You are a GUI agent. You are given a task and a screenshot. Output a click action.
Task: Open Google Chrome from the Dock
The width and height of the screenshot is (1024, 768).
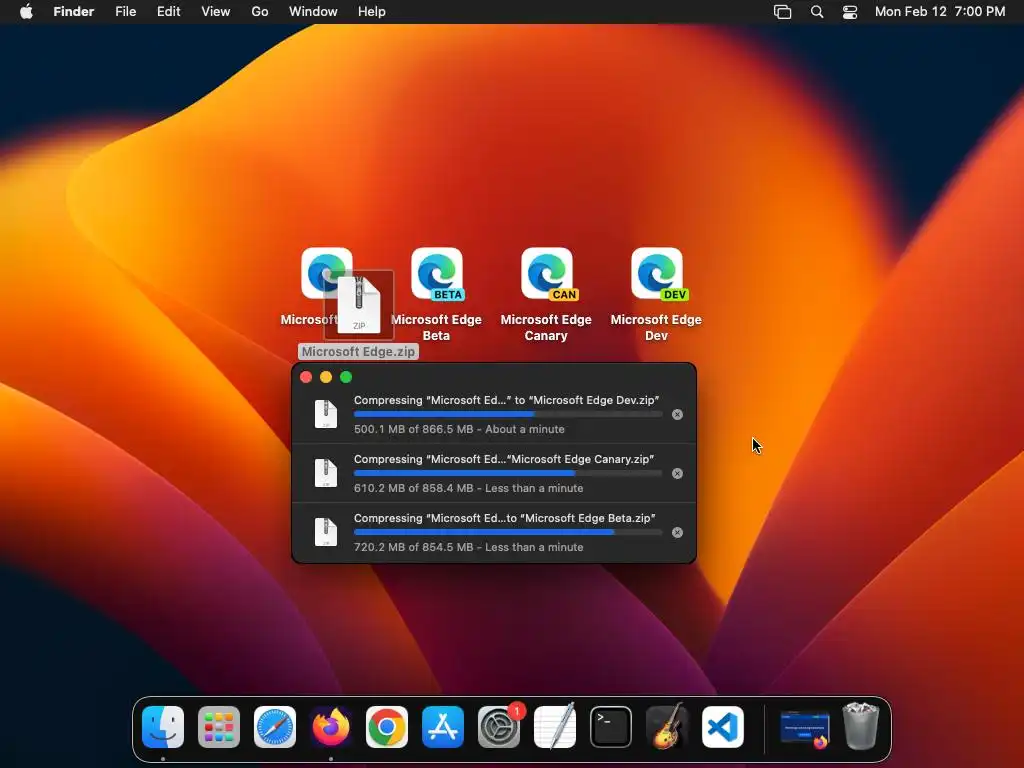[387, 727]
